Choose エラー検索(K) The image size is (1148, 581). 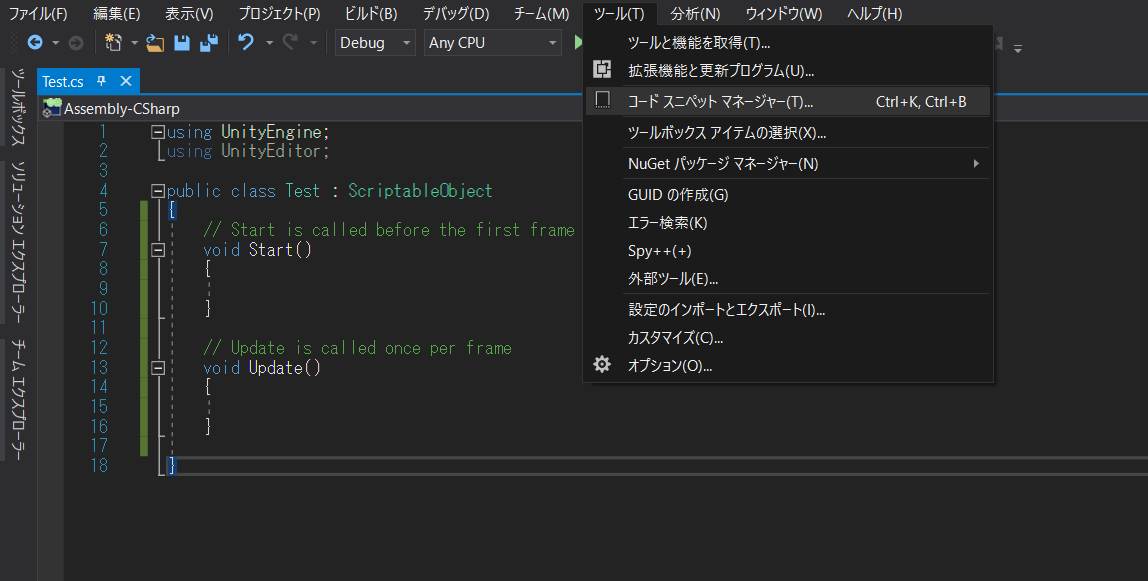point(788,222)
